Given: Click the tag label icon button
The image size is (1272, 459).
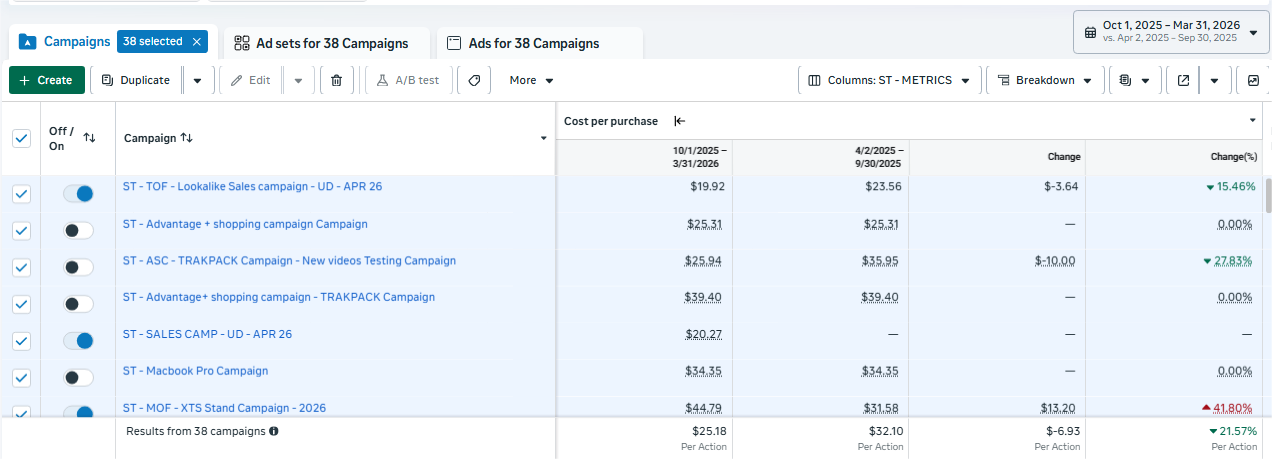Looking at the screenshot, I should [474, 80].
